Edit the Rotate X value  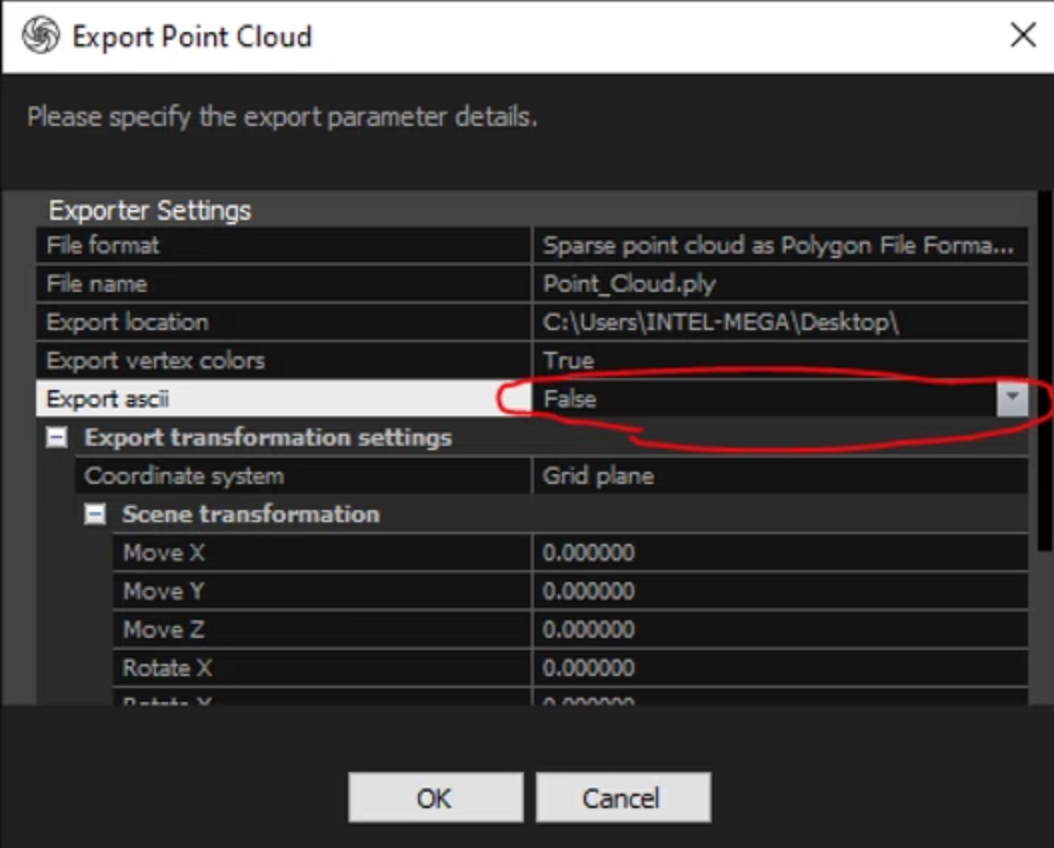click(x=778, y=667)
